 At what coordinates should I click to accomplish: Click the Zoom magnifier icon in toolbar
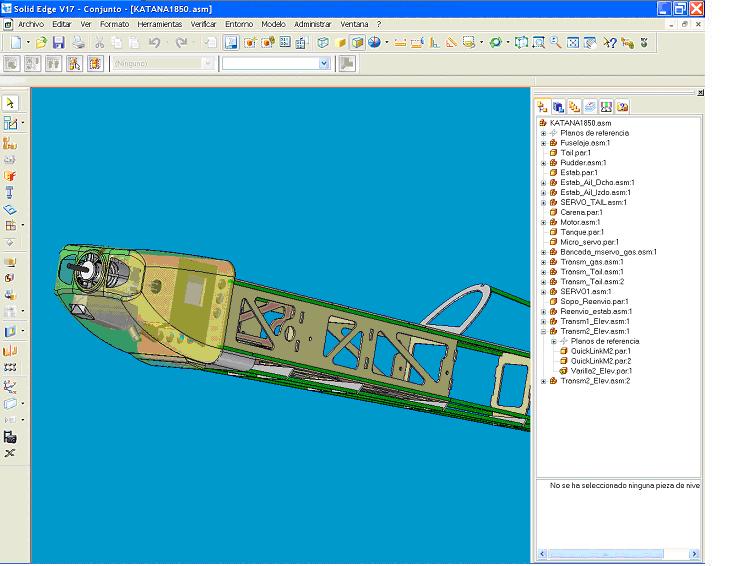coord(555,43)
